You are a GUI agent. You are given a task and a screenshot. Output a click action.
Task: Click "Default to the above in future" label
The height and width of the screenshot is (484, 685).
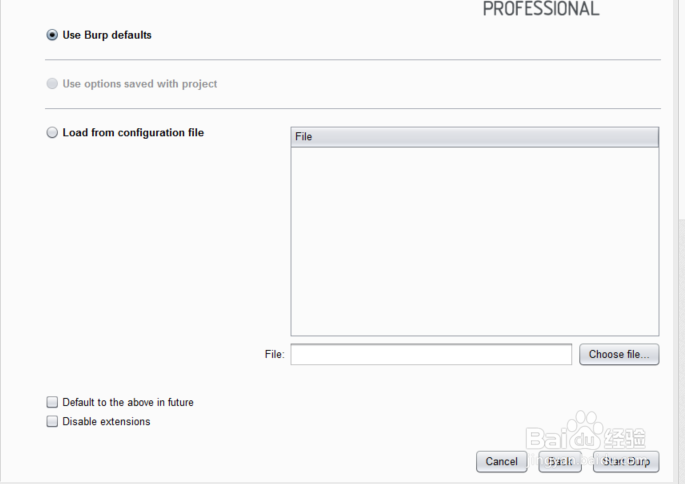click(x=128, y=402)
